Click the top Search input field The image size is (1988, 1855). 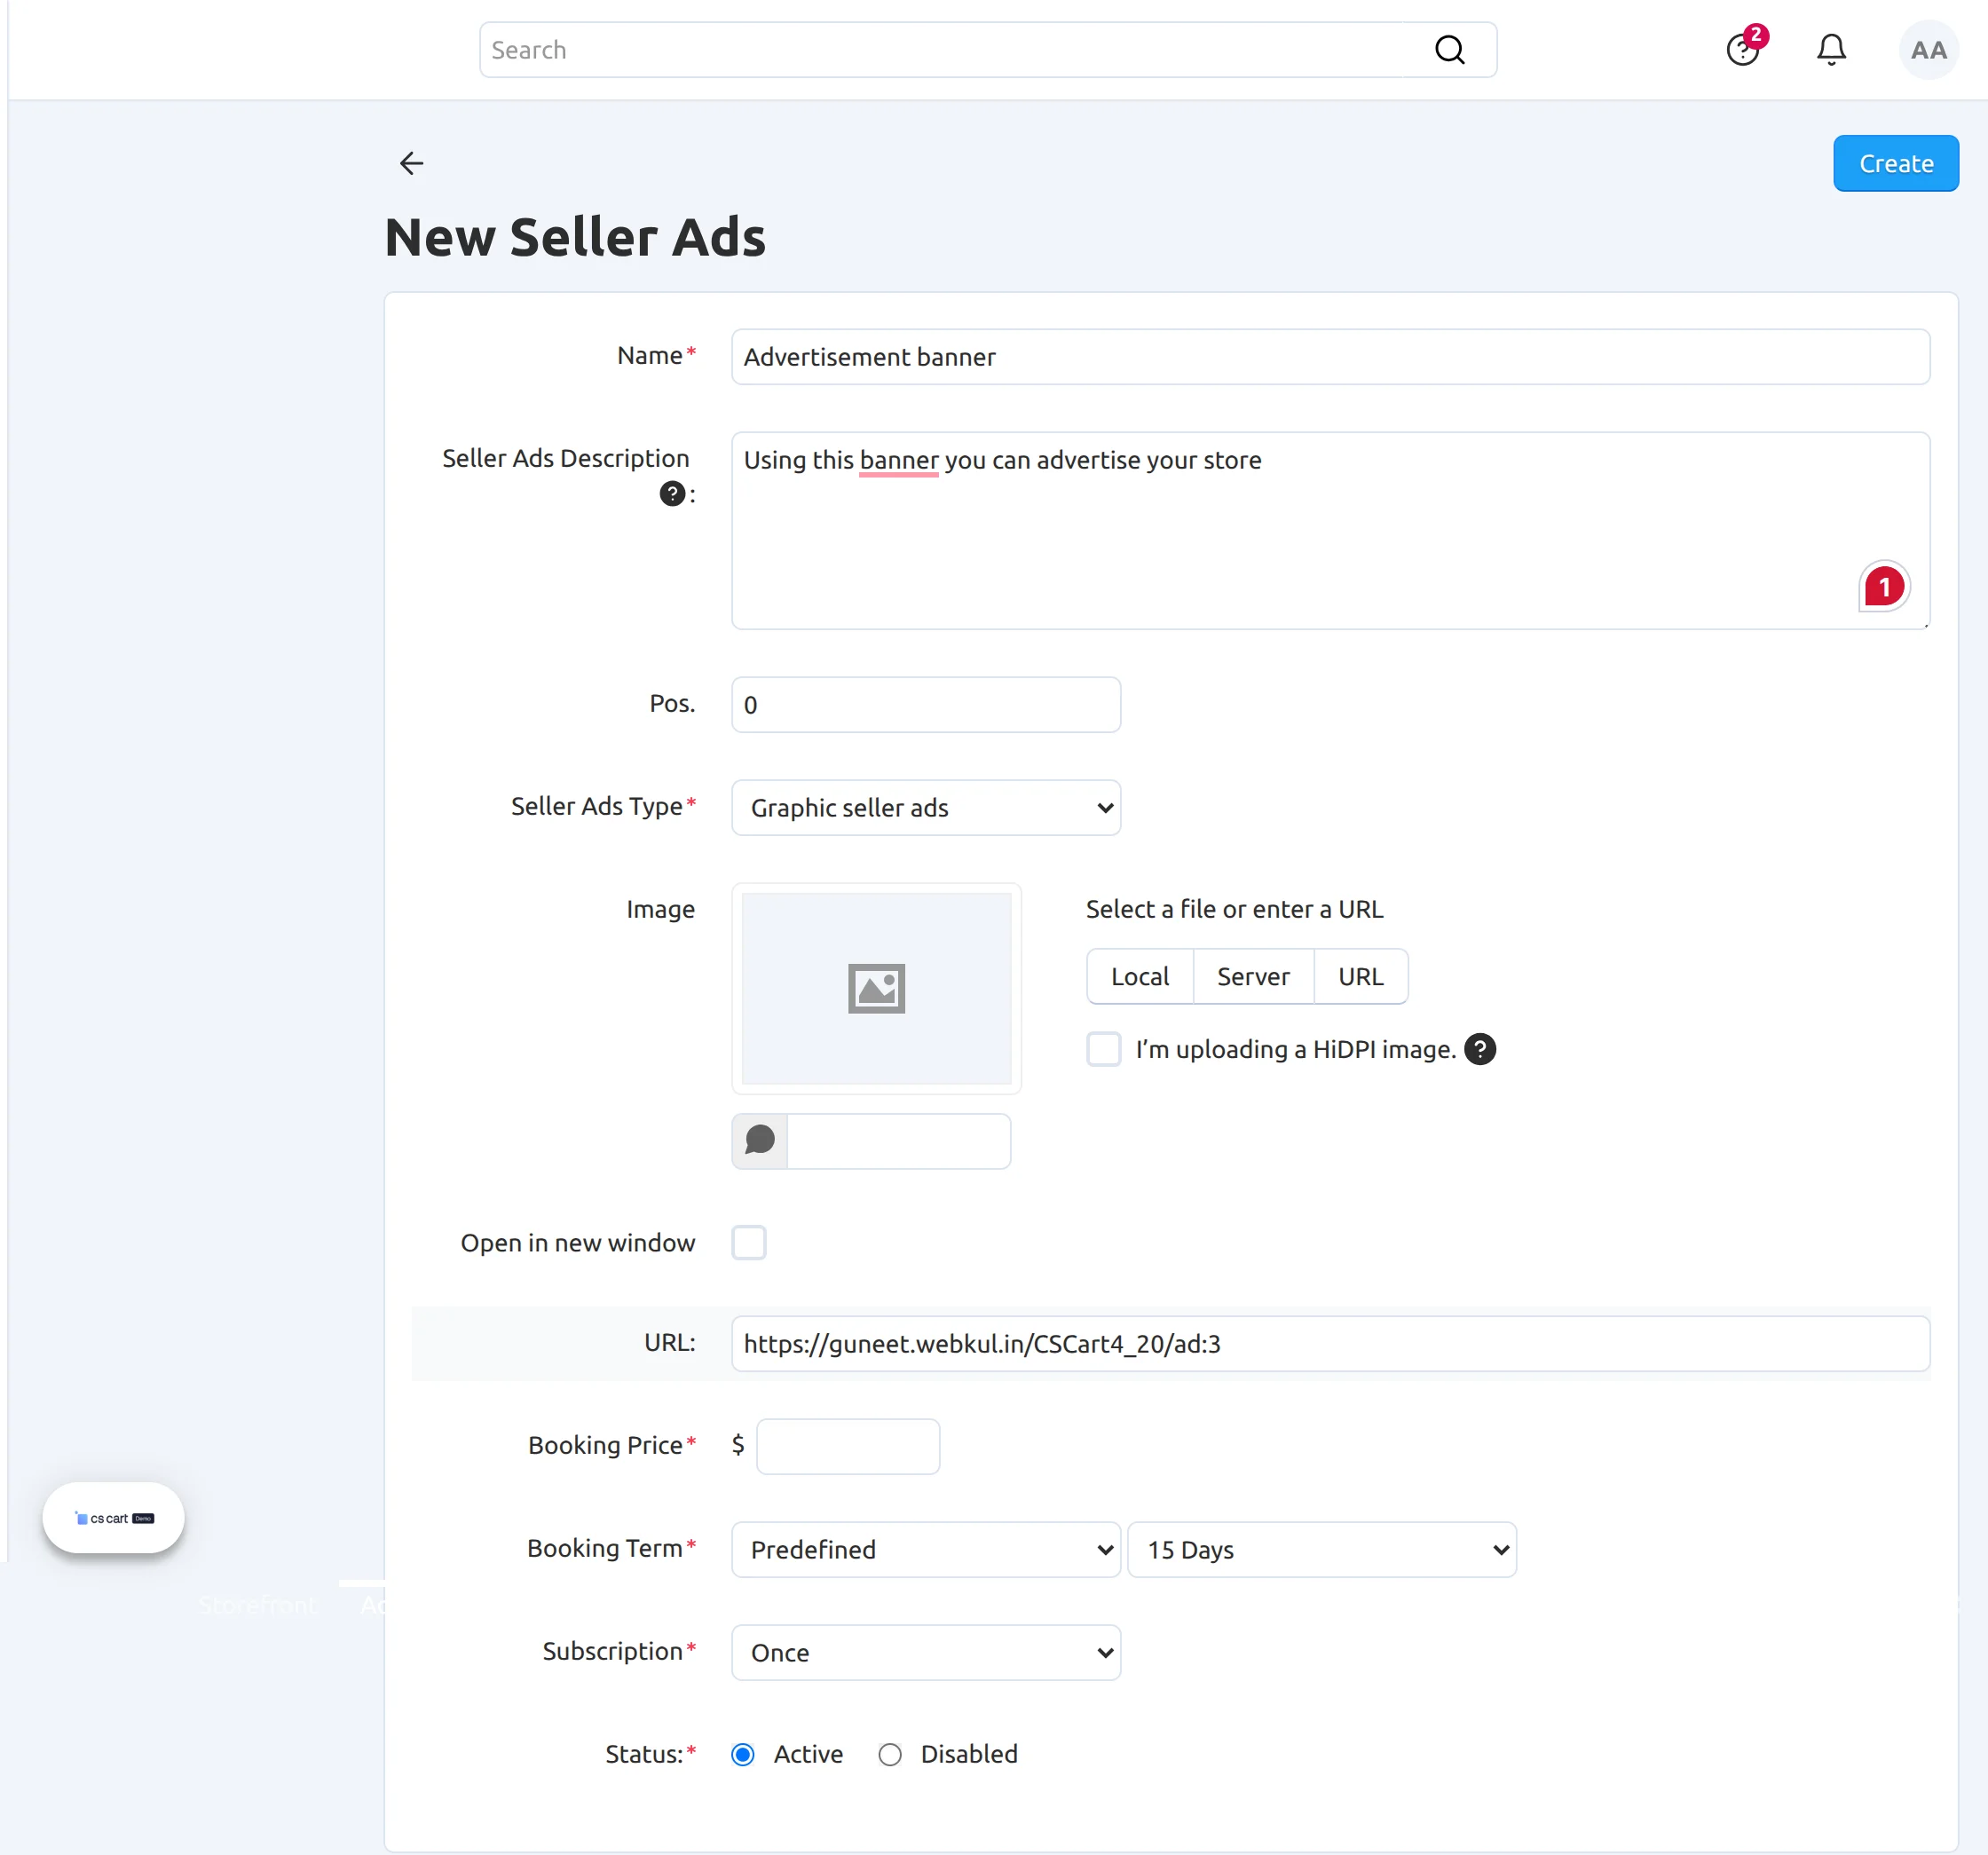point(987,50)
